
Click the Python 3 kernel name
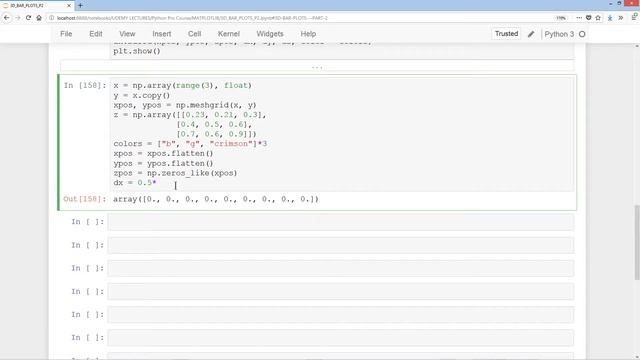(x=559, y=34)
